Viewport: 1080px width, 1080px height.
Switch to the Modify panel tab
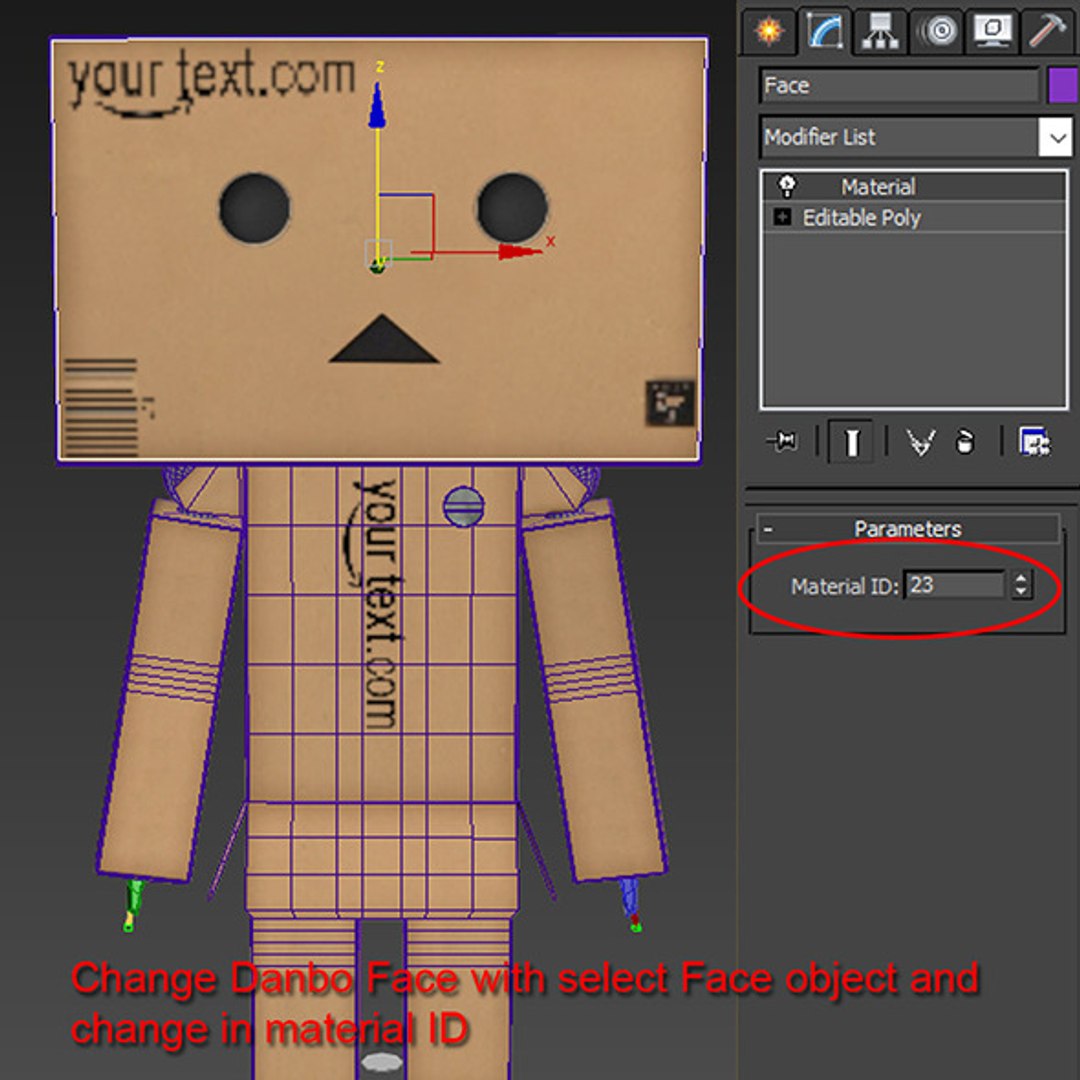(x=825, y=31)
